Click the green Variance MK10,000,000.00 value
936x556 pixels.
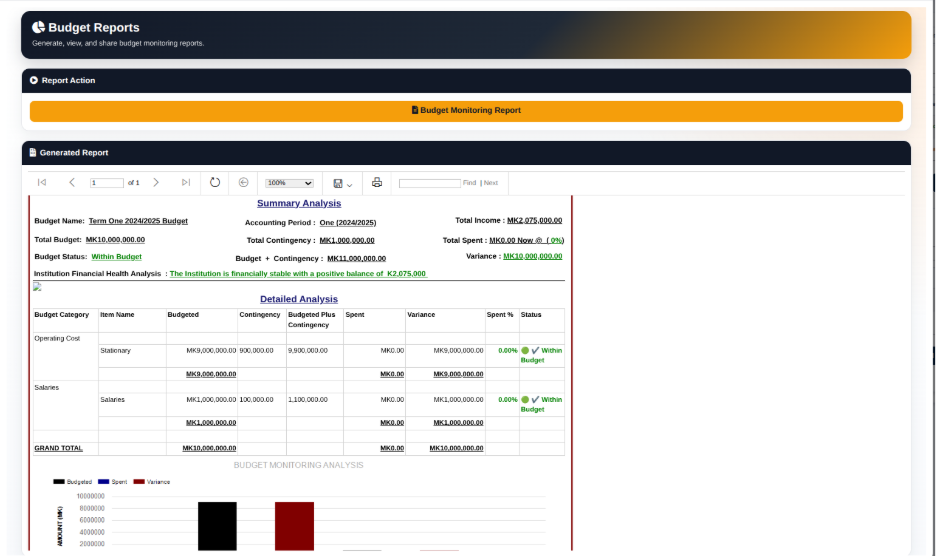tap(532, 256)
